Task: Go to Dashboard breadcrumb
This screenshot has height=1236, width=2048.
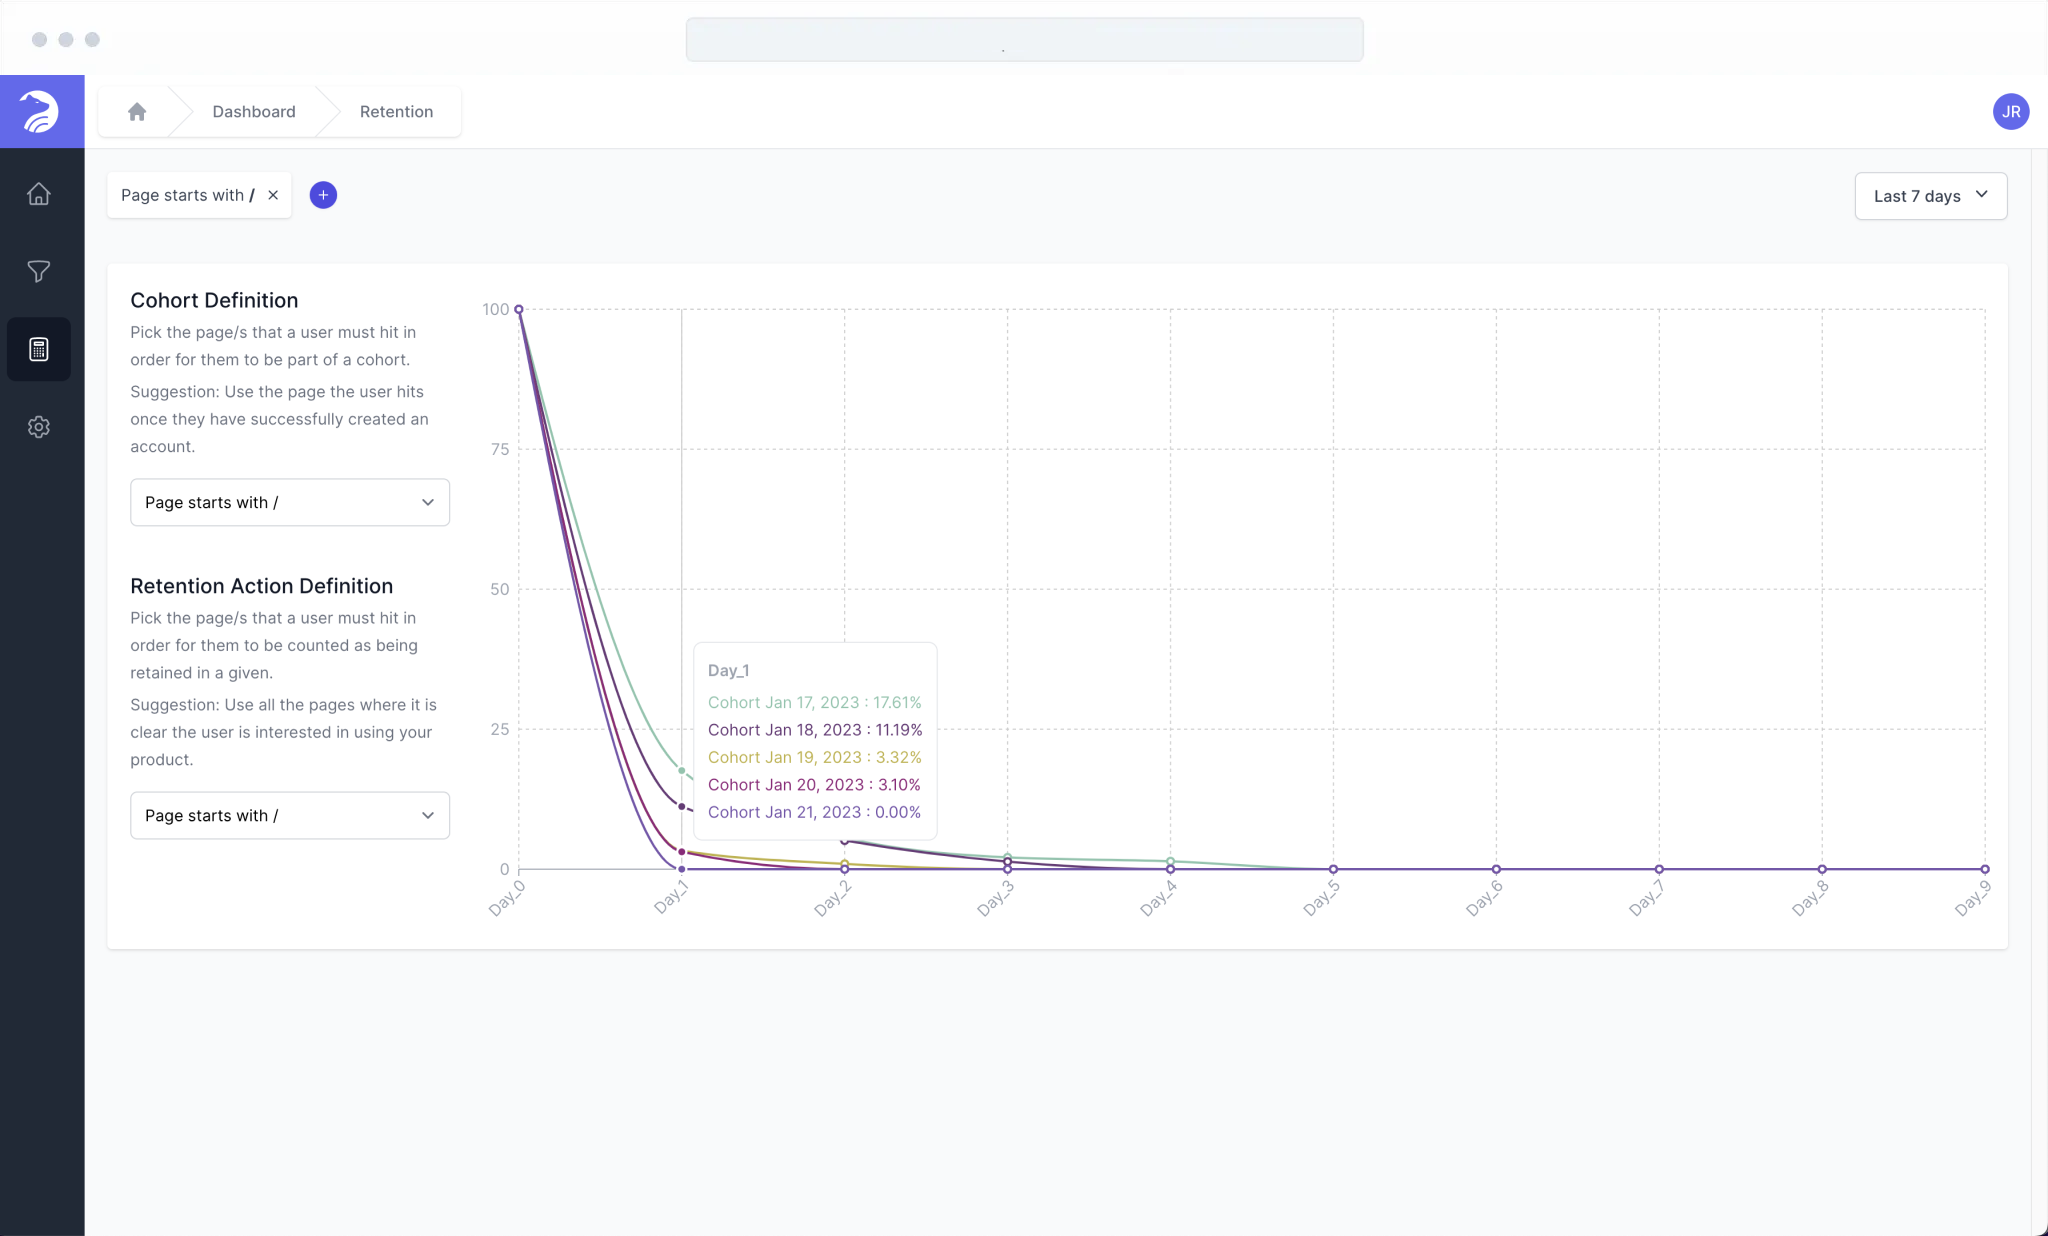Action: click(x=254, y=112)
